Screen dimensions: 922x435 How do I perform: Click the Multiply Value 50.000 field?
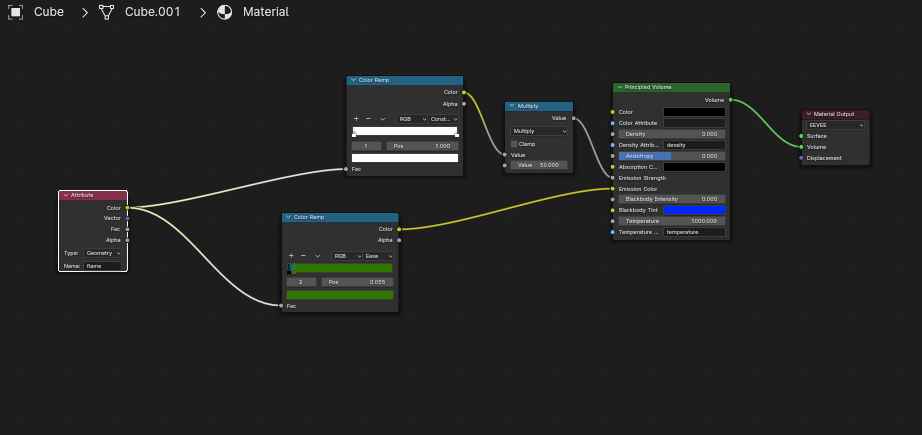[539, 165]
